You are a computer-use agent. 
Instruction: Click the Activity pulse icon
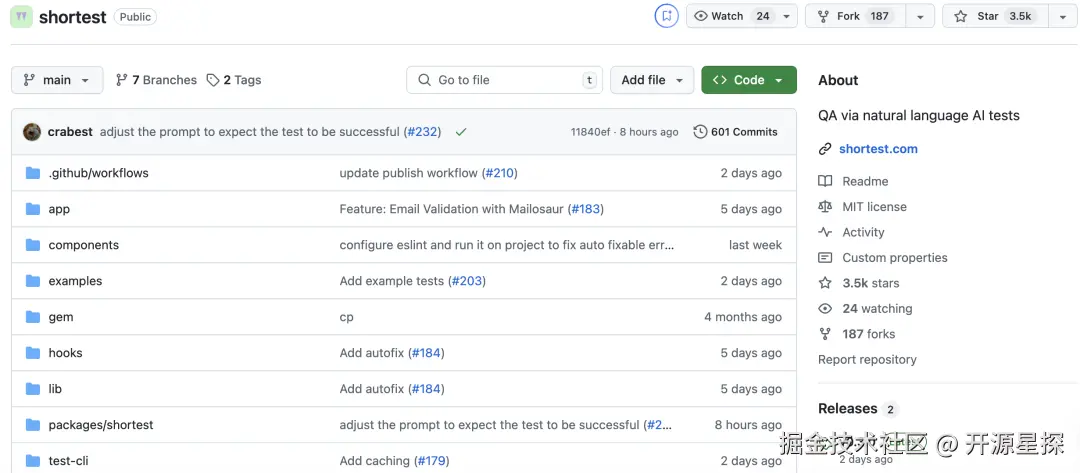coord(825,232)
